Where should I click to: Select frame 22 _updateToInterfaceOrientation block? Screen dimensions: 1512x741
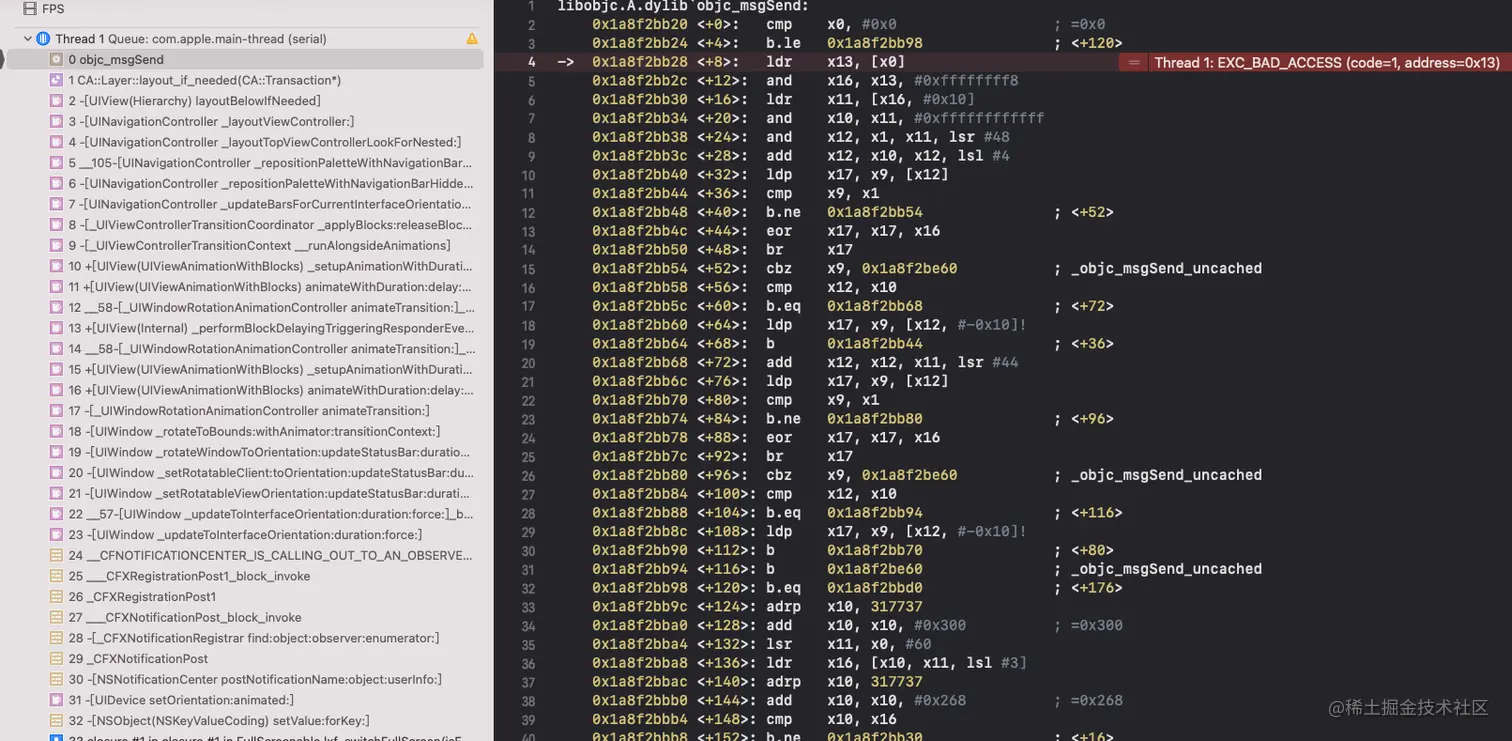246,514
